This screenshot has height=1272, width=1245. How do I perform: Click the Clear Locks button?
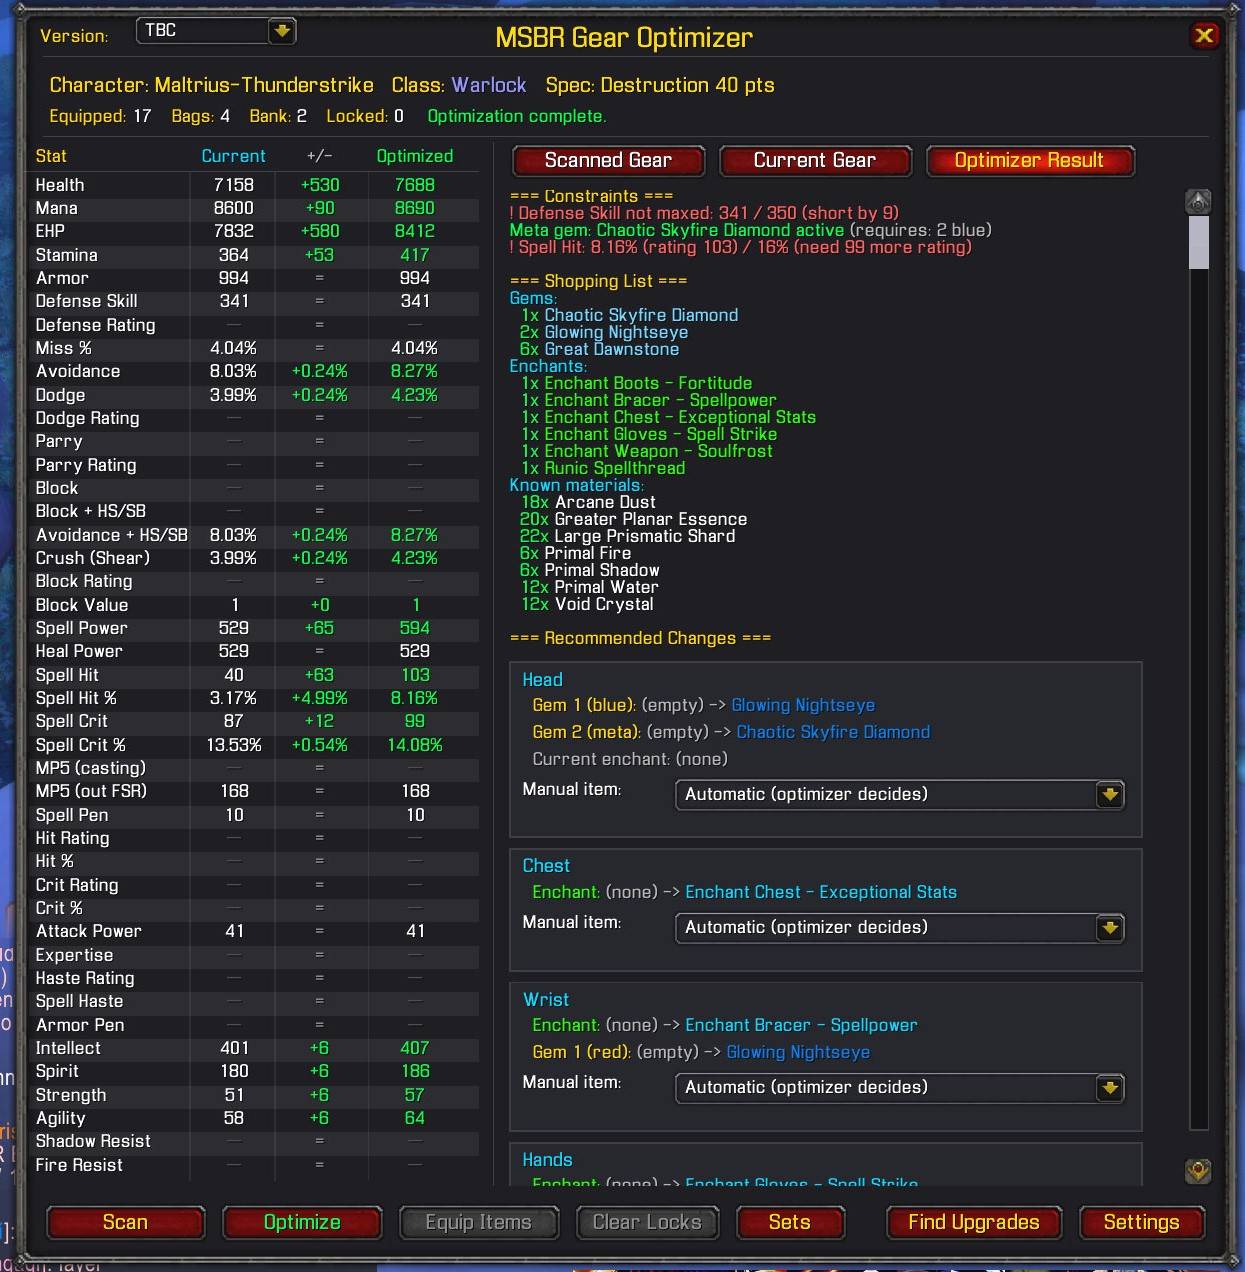647,1222
